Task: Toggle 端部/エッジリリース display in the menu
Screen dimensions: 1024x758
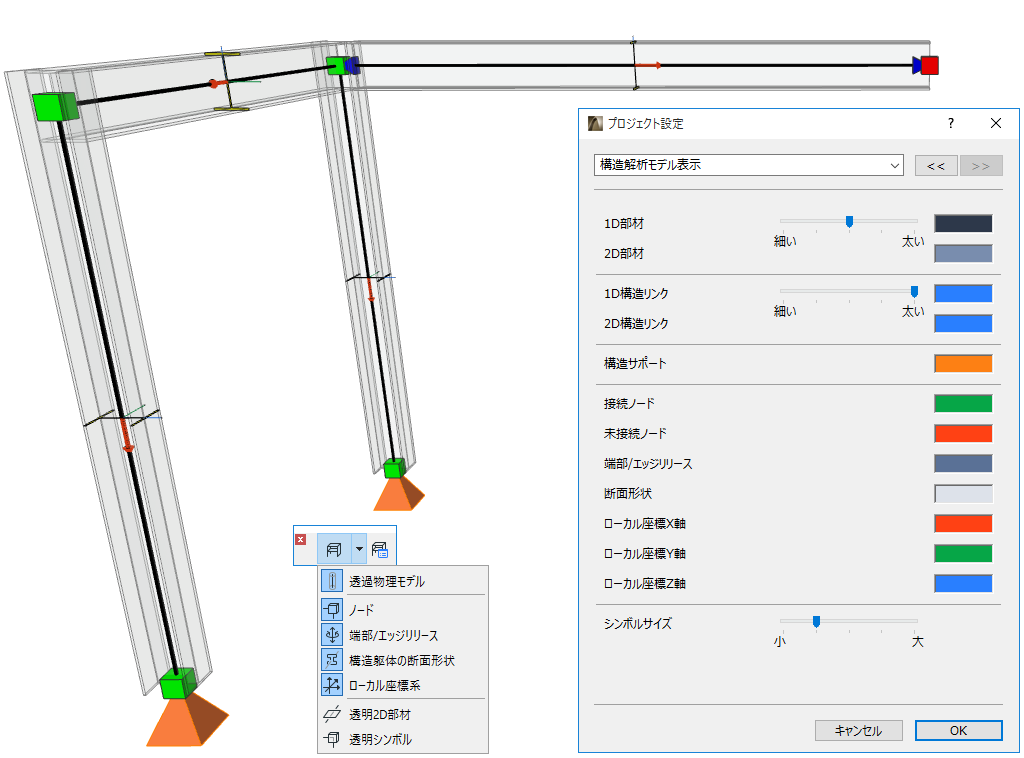Action: (x=402, y=635)
